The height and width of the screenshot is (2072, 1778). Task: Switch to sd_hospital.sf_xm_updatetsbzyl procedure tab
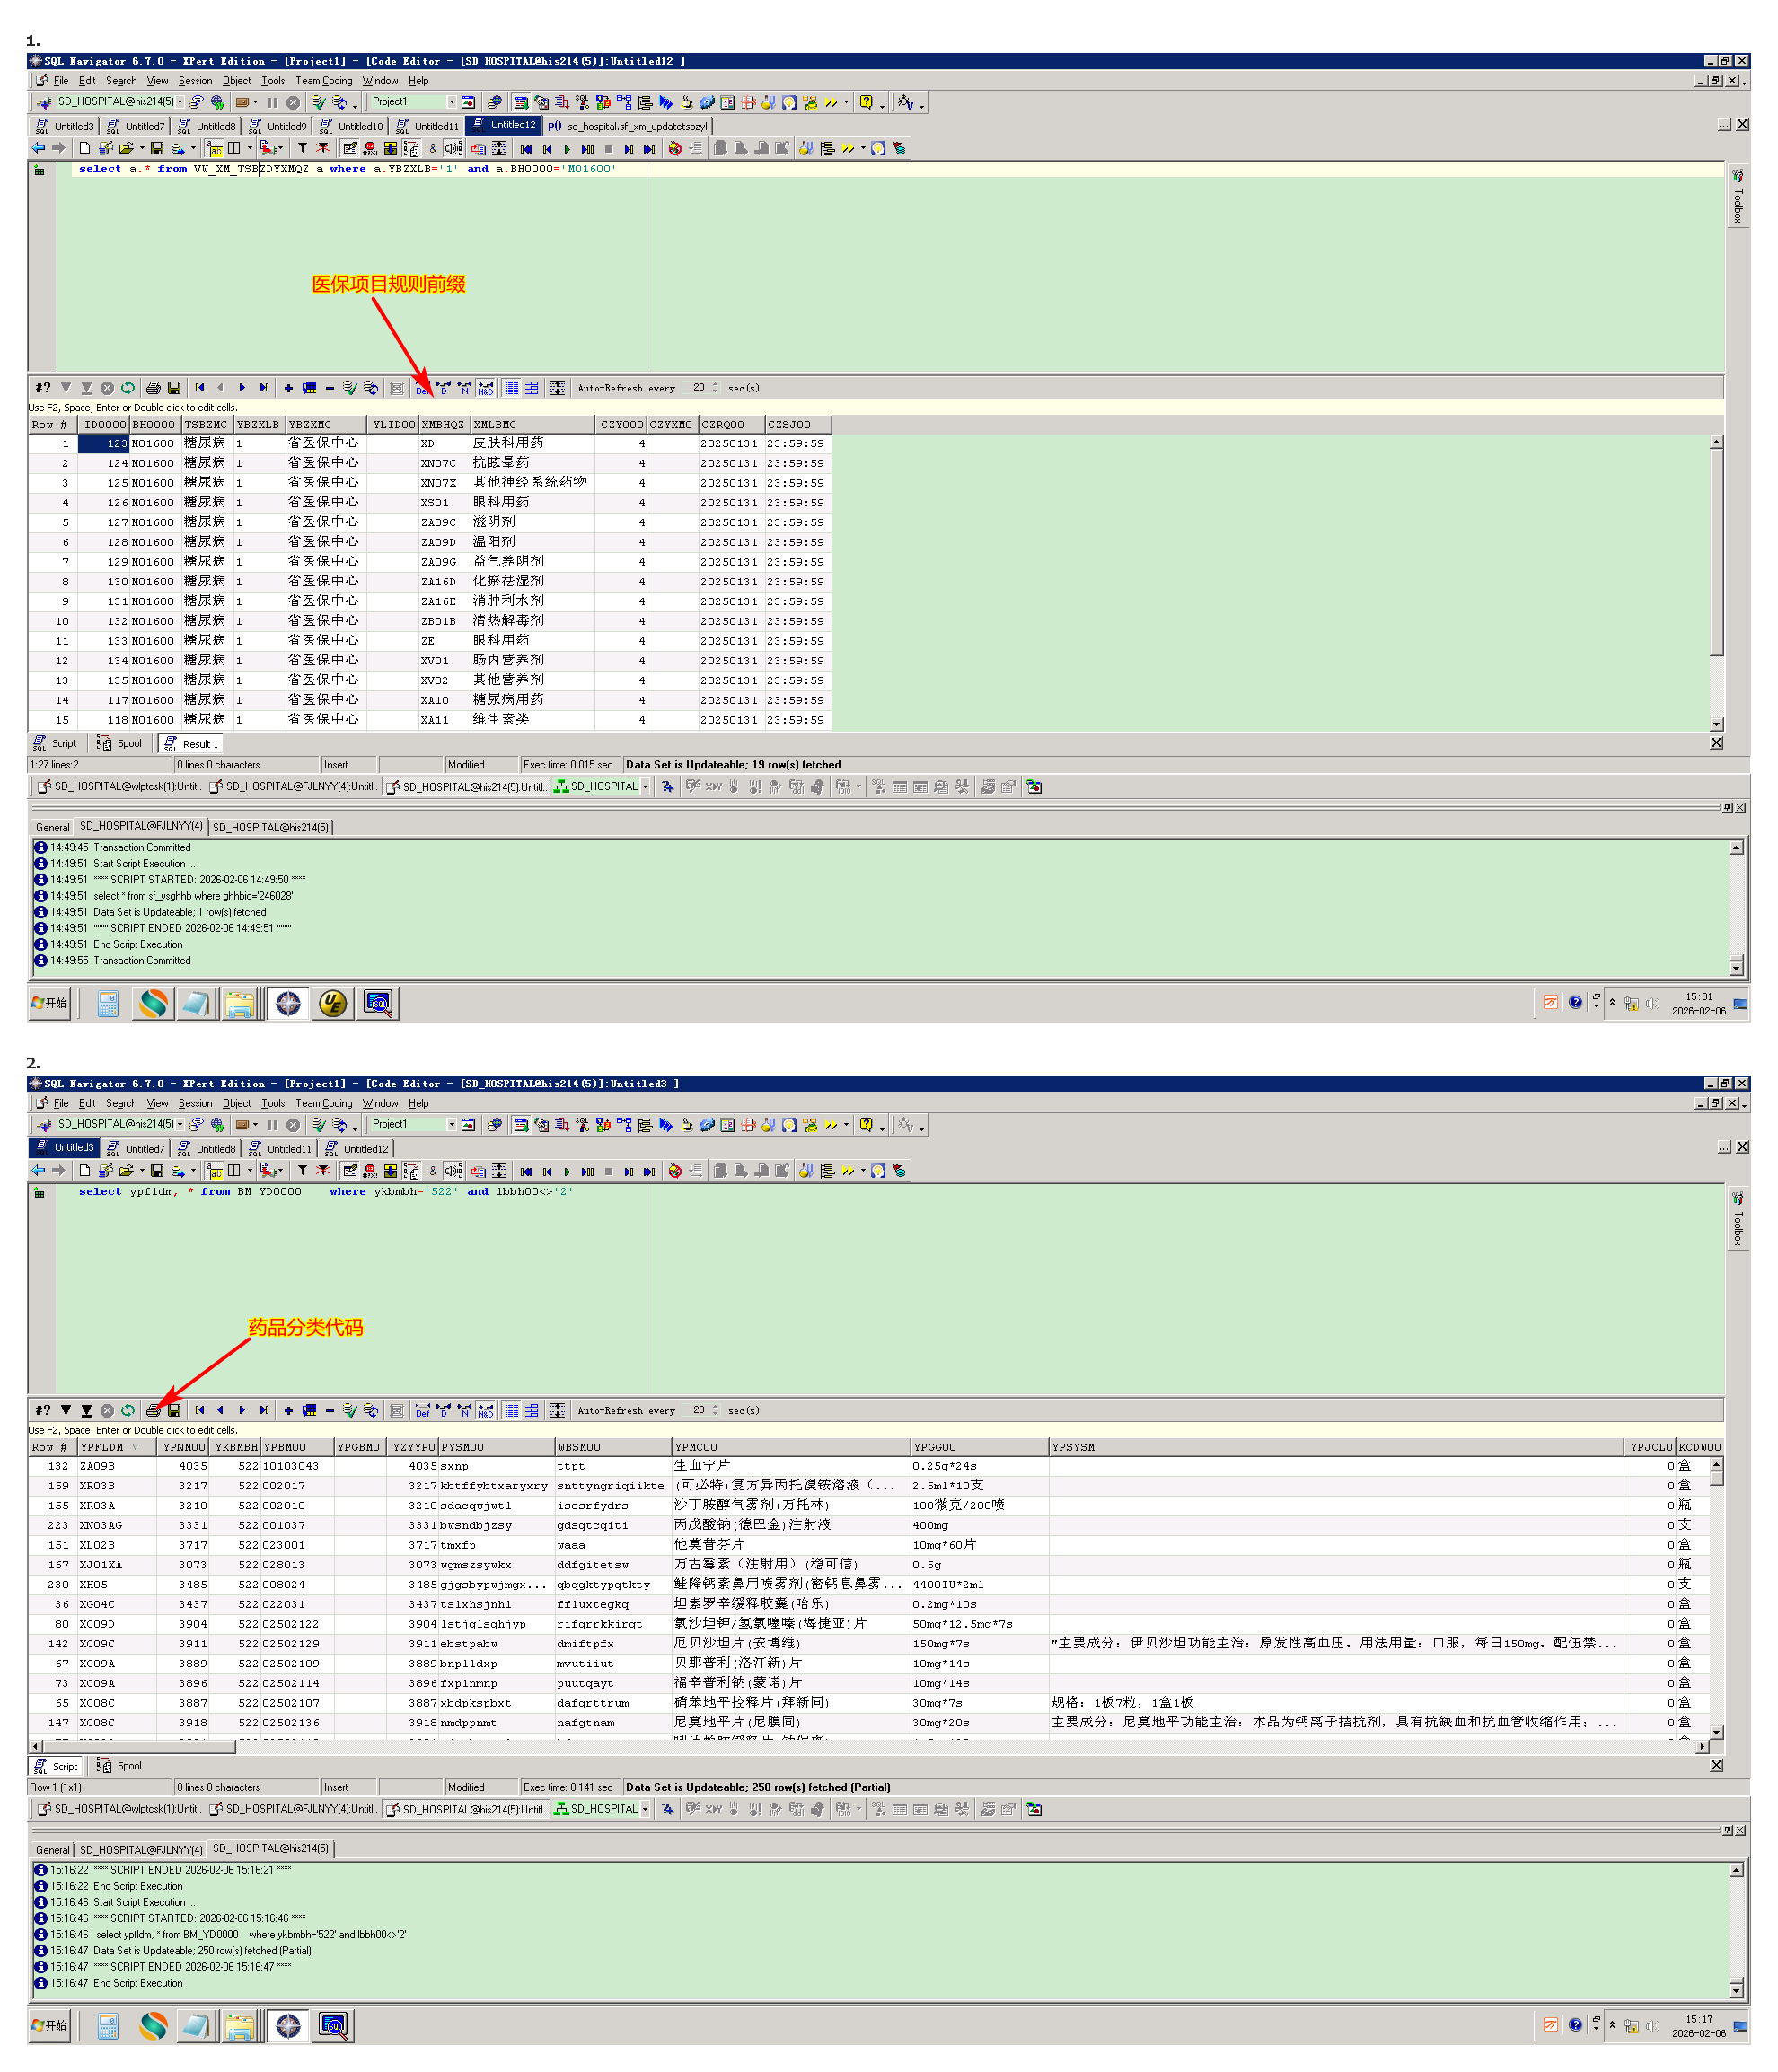[636, 127]
